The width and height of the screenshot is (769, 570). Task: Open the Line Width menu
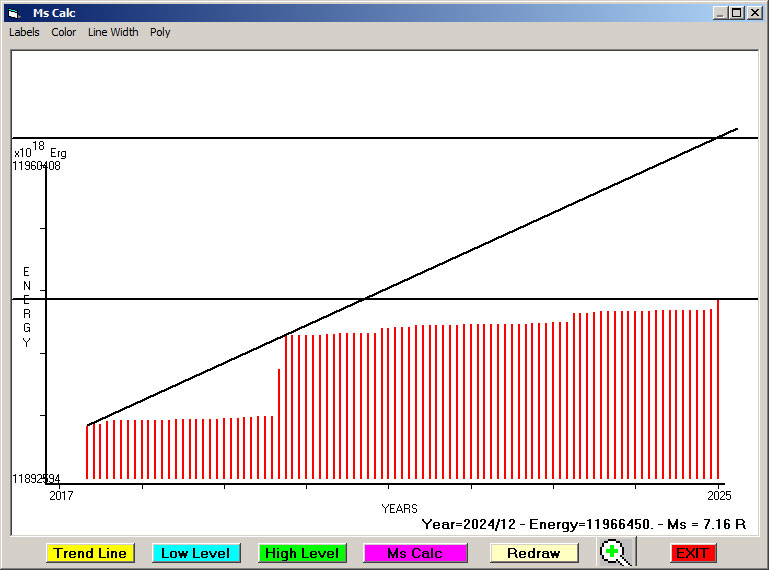[x=113, y=32]
